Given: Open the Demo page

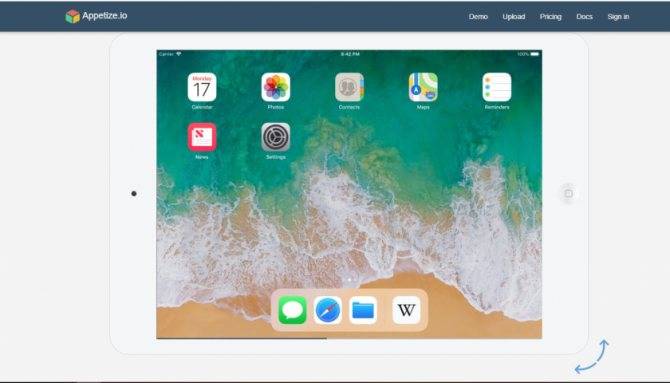Looking at the screenshot, I should (x=478, y=17).
